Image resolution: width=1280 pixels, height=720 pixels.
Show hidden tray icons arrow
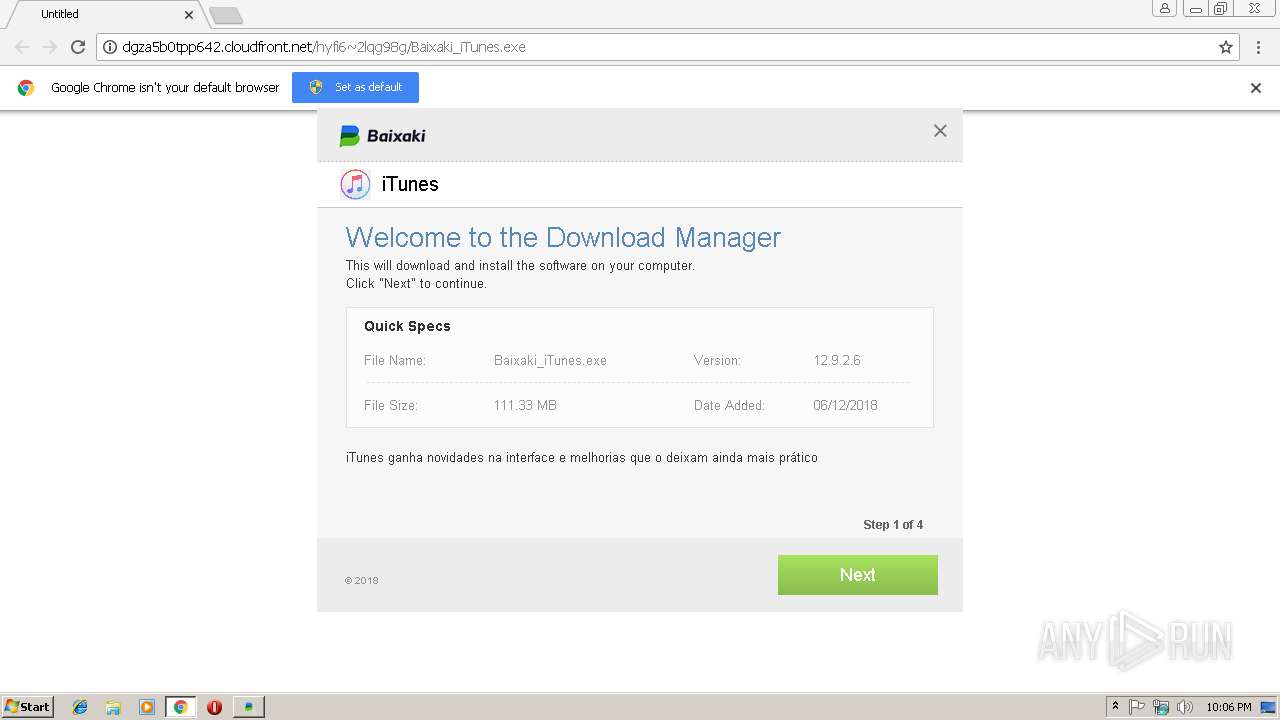1116,707
